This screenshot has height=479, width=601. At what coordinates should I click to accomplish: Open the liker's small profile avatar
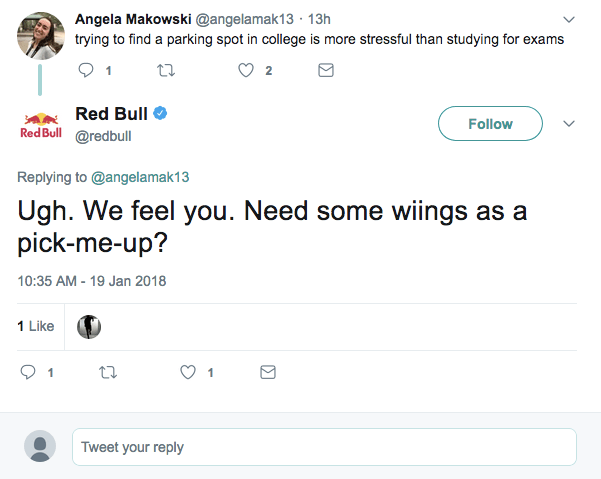coord(89,326)
